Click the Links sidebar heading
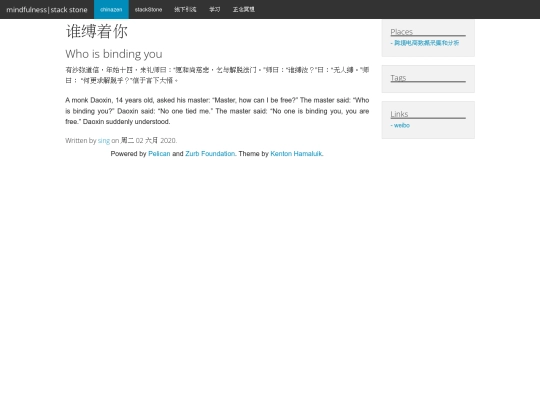The image size is (540, 405). point(399,114)
